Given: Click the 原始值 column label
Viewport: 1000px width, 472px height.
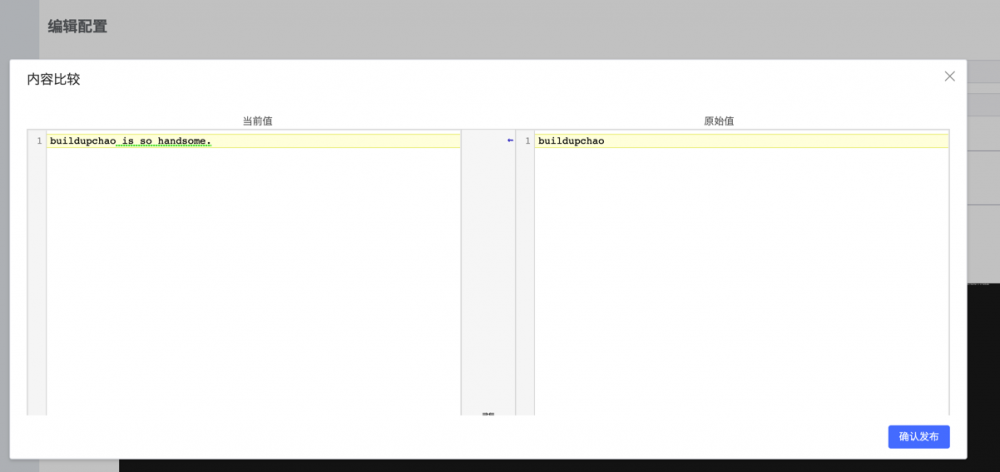Looking at the screenshot, I should 719,121.
